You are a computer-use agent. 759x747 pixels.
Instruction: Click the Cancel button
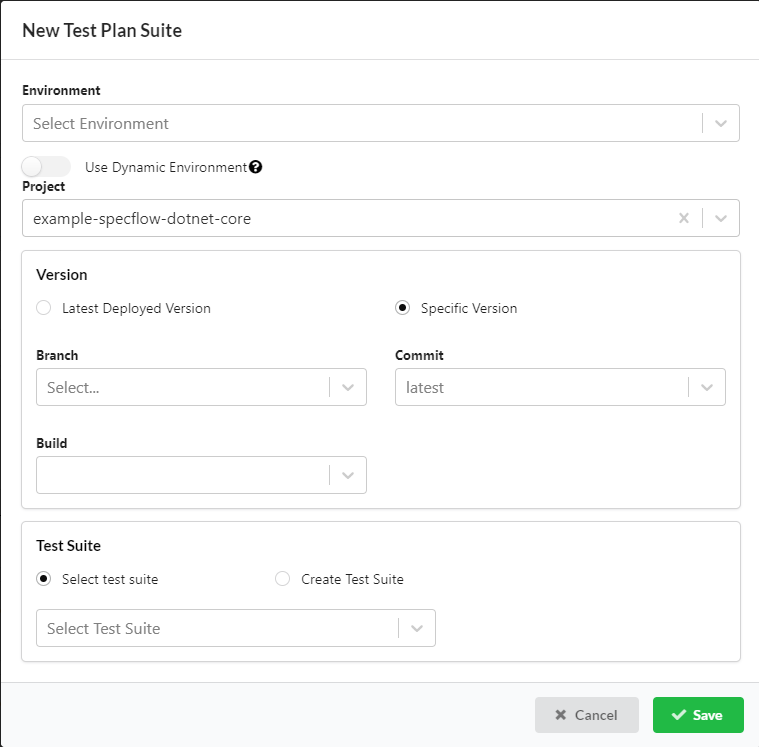tap(586, 715)
